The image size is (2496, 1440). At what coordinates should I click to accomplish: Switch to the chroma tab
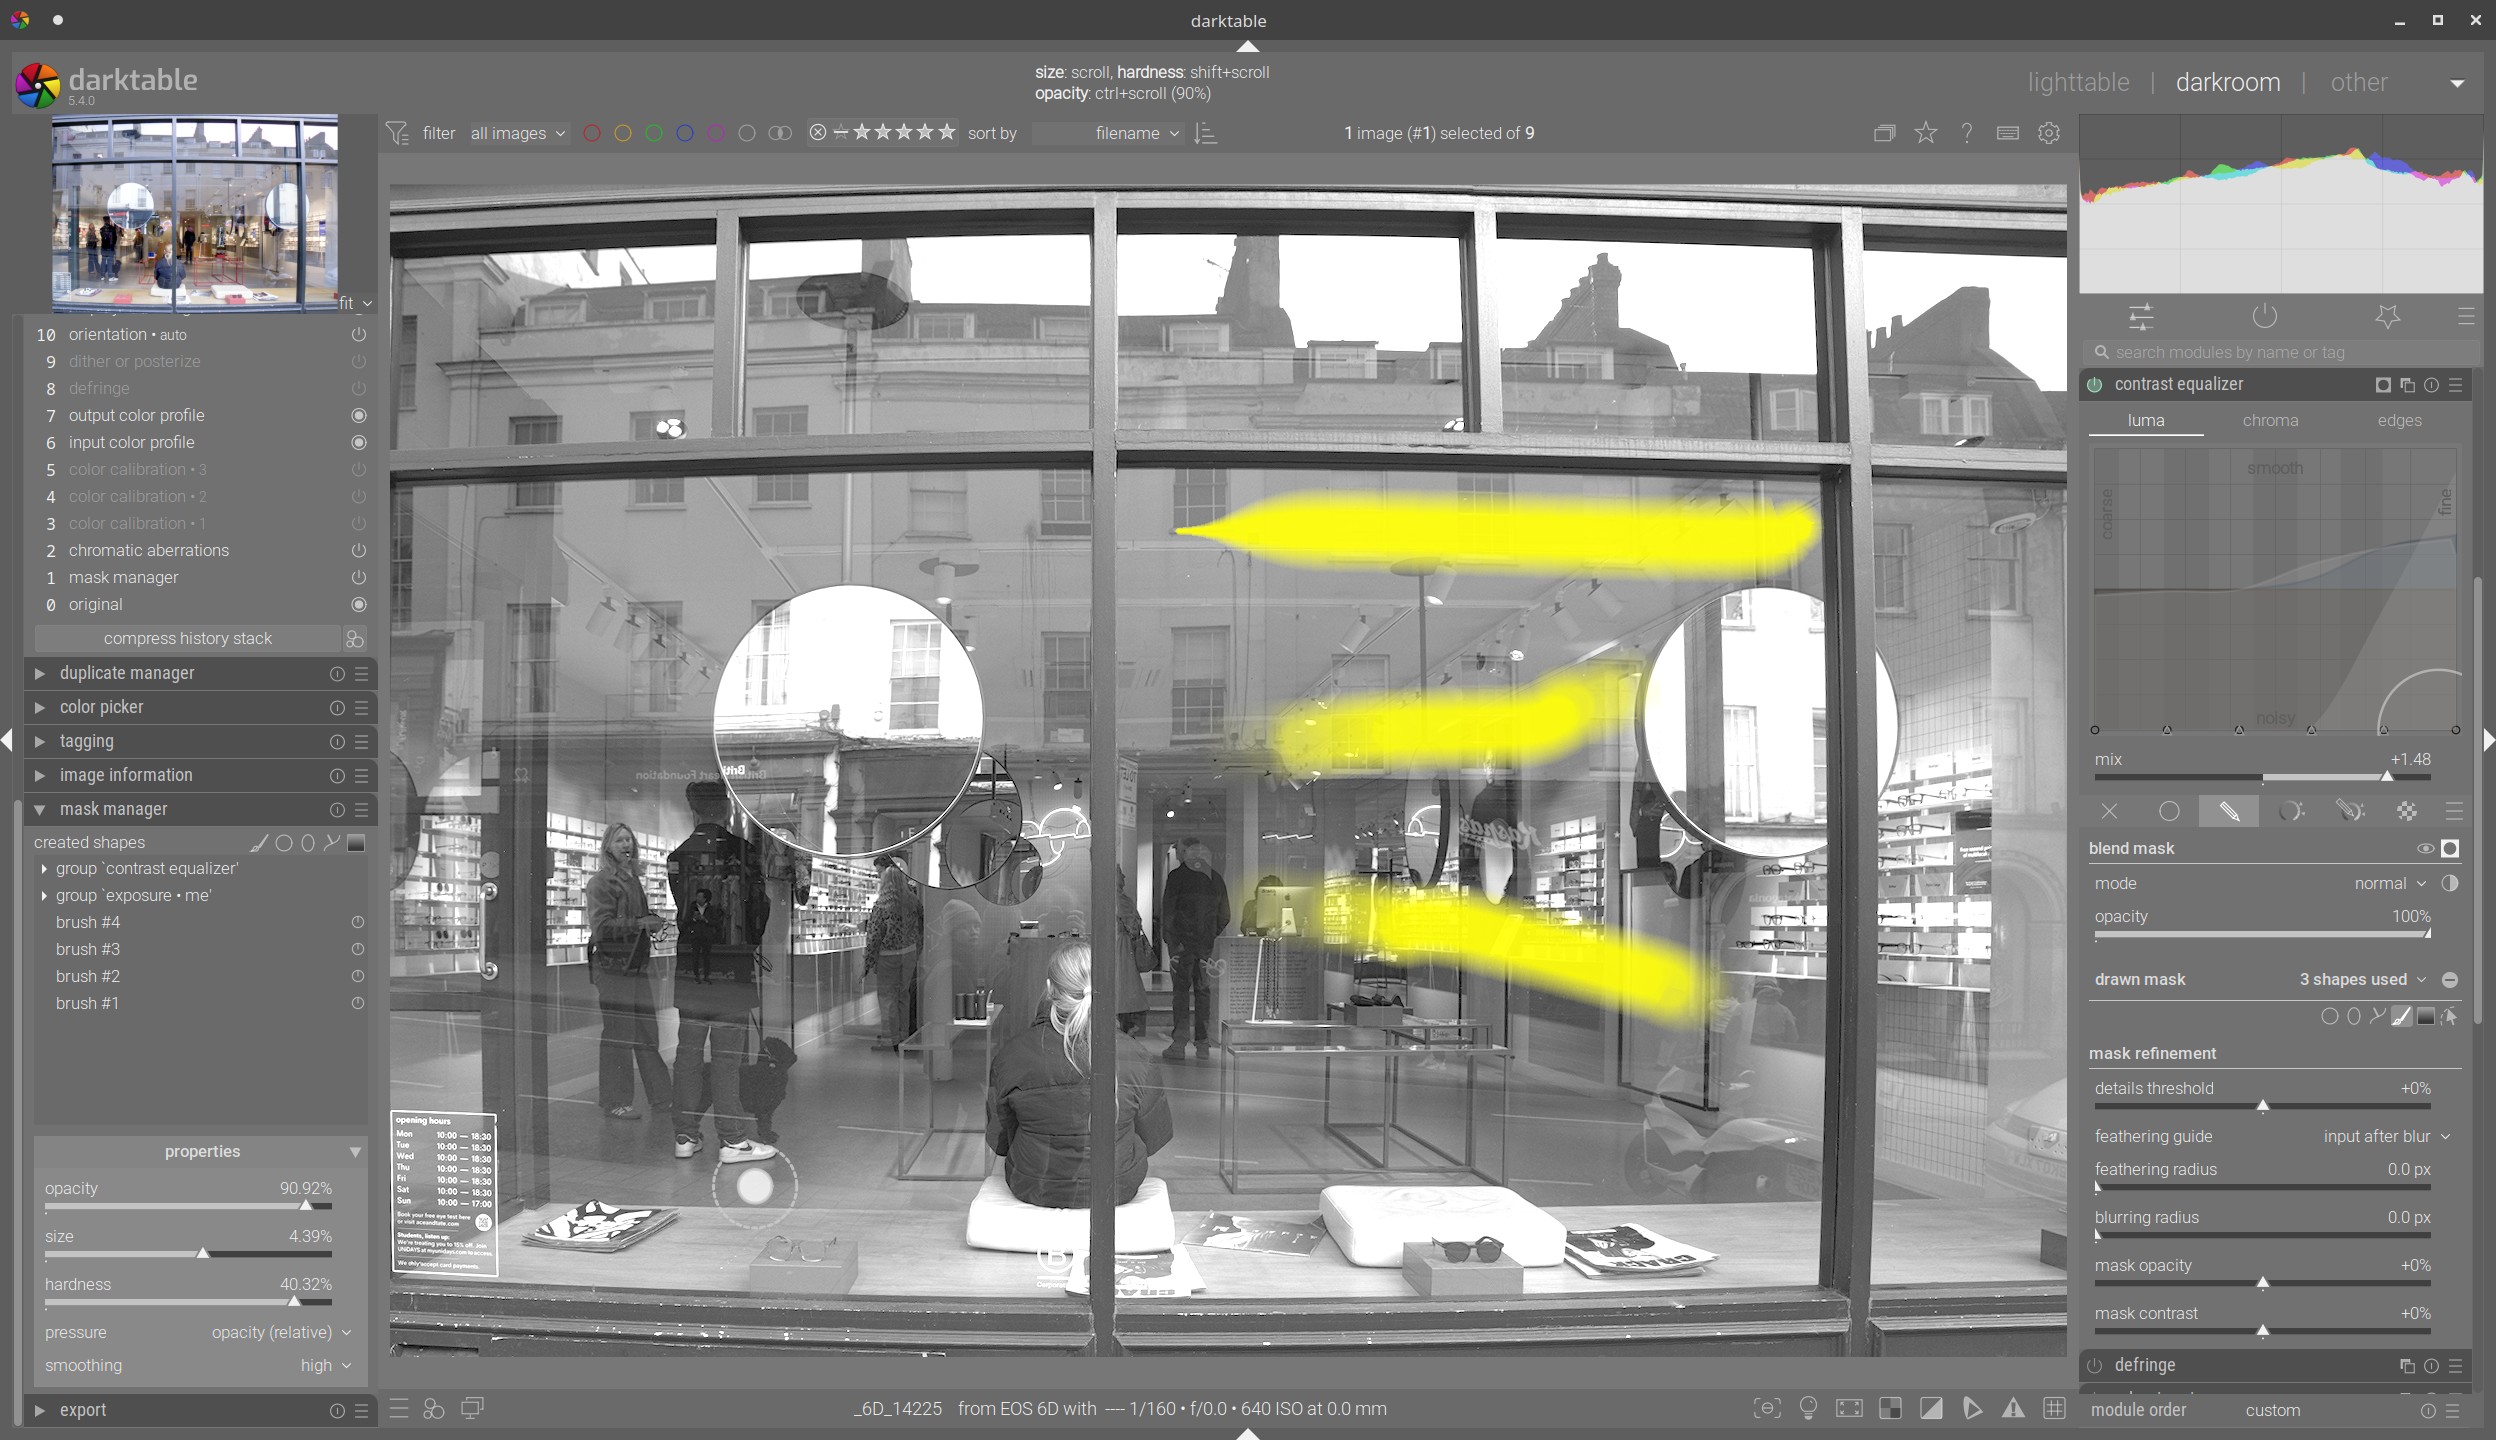point(2270,421)
